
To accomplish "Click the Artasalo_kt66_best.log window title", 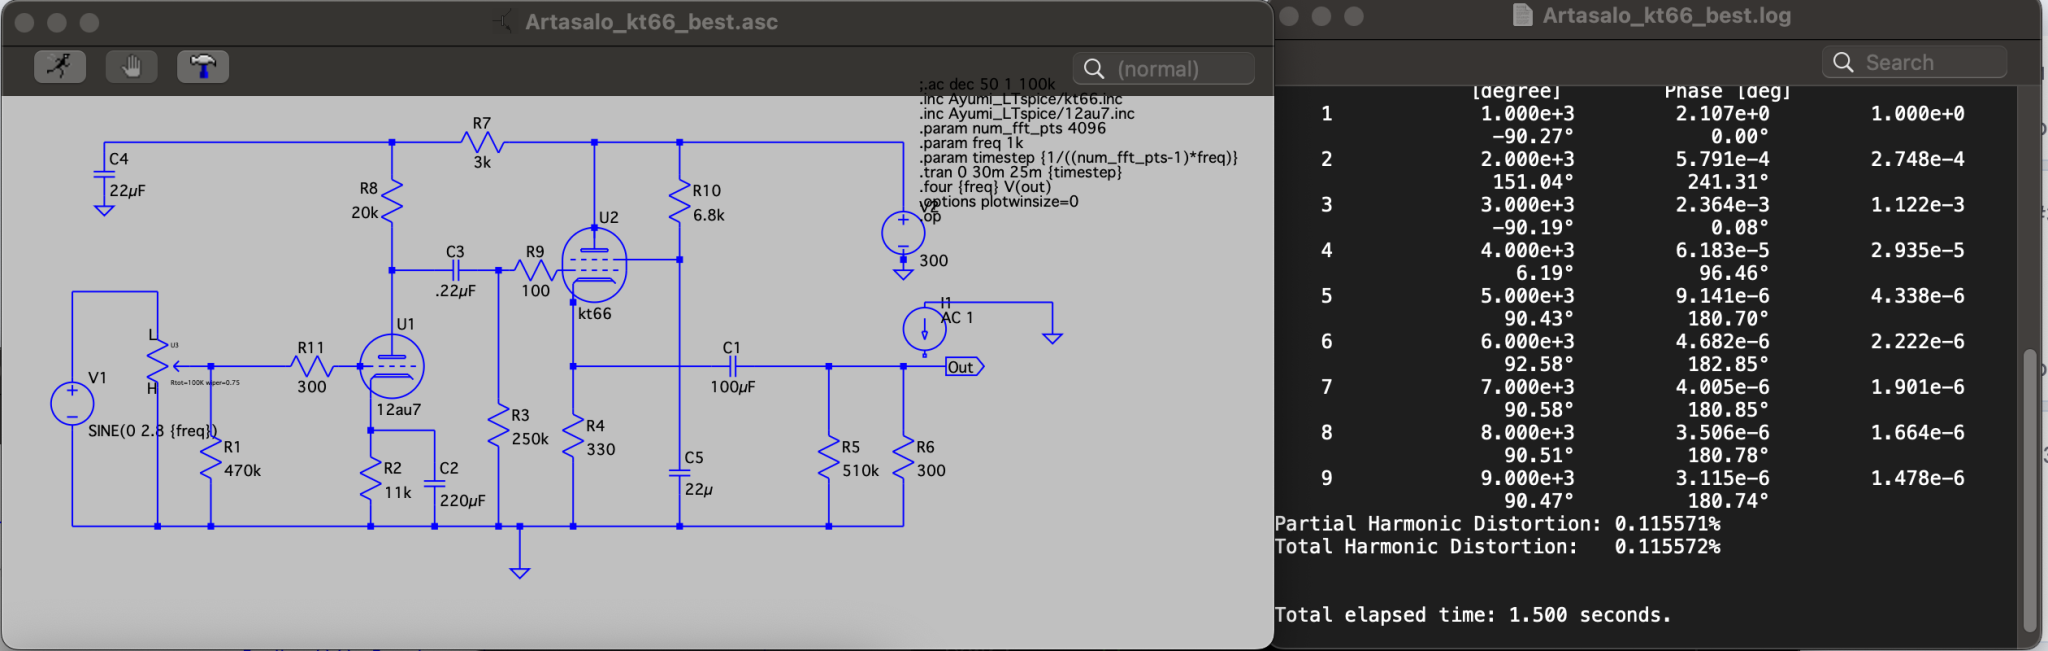I will pyautogui.click(x=1666, y=16).
